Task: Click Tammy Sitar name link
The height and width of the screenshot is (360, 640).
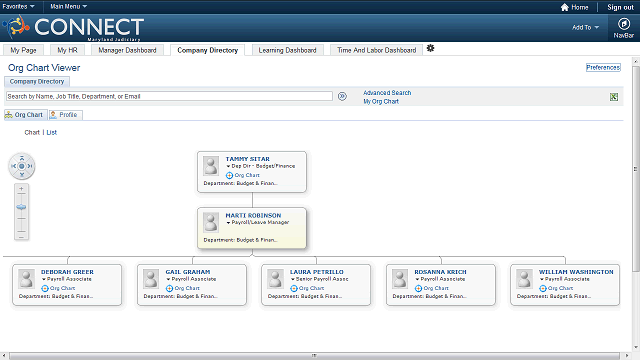Action: point(247,159)
